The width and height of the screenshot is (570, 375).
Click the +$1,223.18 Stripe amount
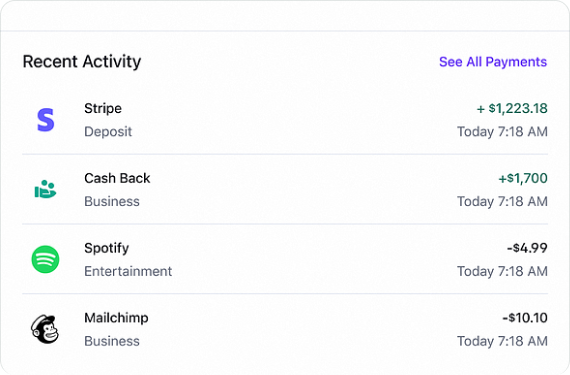tap(512, 108)
